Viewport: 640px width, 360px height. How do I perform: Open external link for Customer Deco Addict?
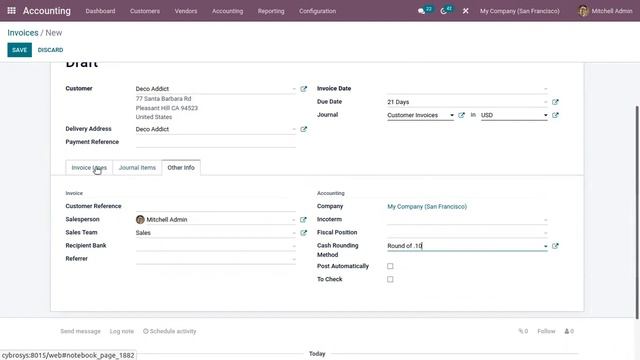click(303, 89)
